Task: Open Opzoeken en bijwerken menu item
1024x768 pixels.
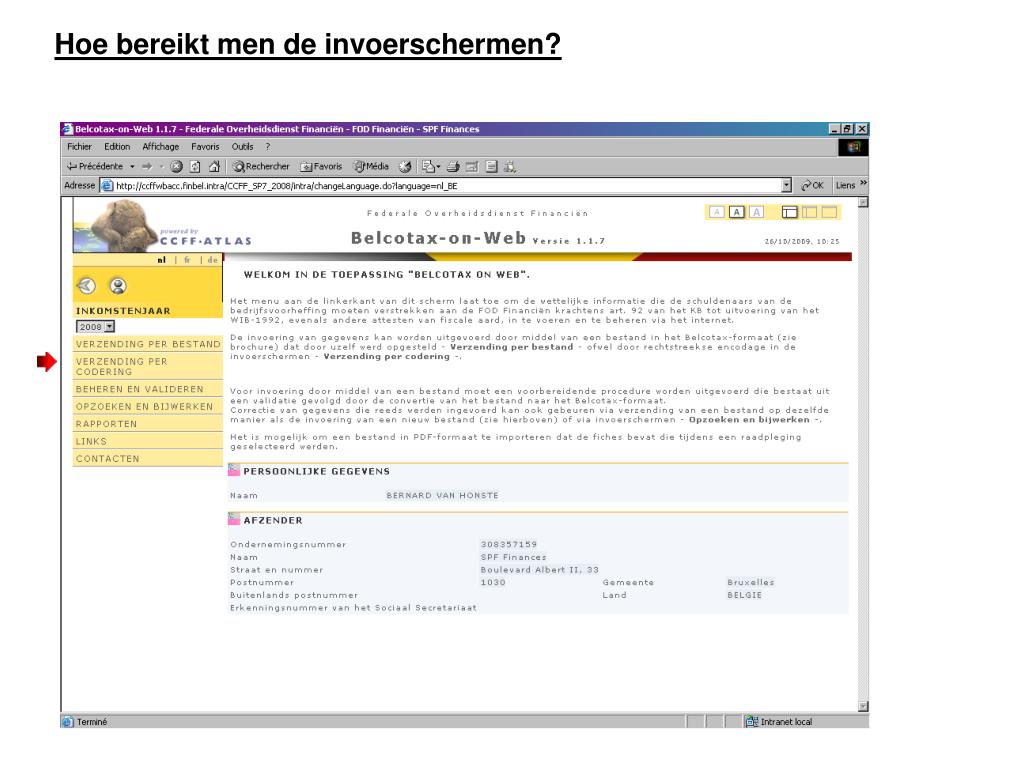Action: pyautogui.click(x=148, y=406)
